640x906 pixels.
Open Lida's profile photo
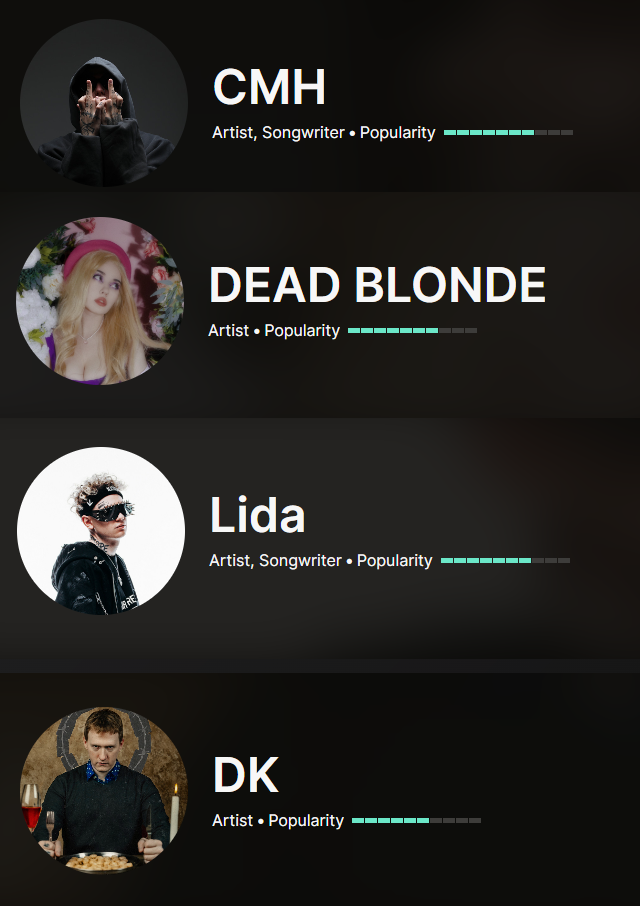coord(101,530)
